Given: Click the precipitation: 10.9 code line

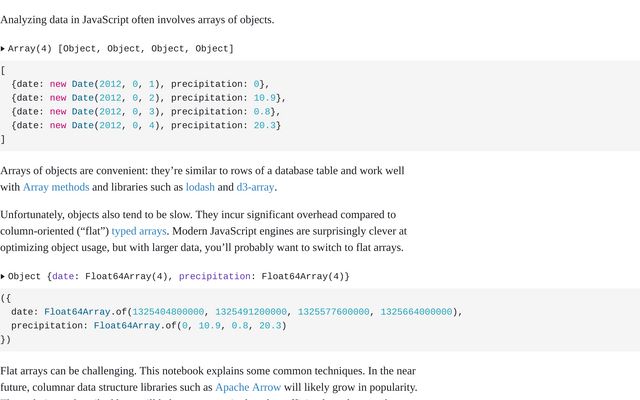Looking at the screenshot, I should click(x=148, y=98).
